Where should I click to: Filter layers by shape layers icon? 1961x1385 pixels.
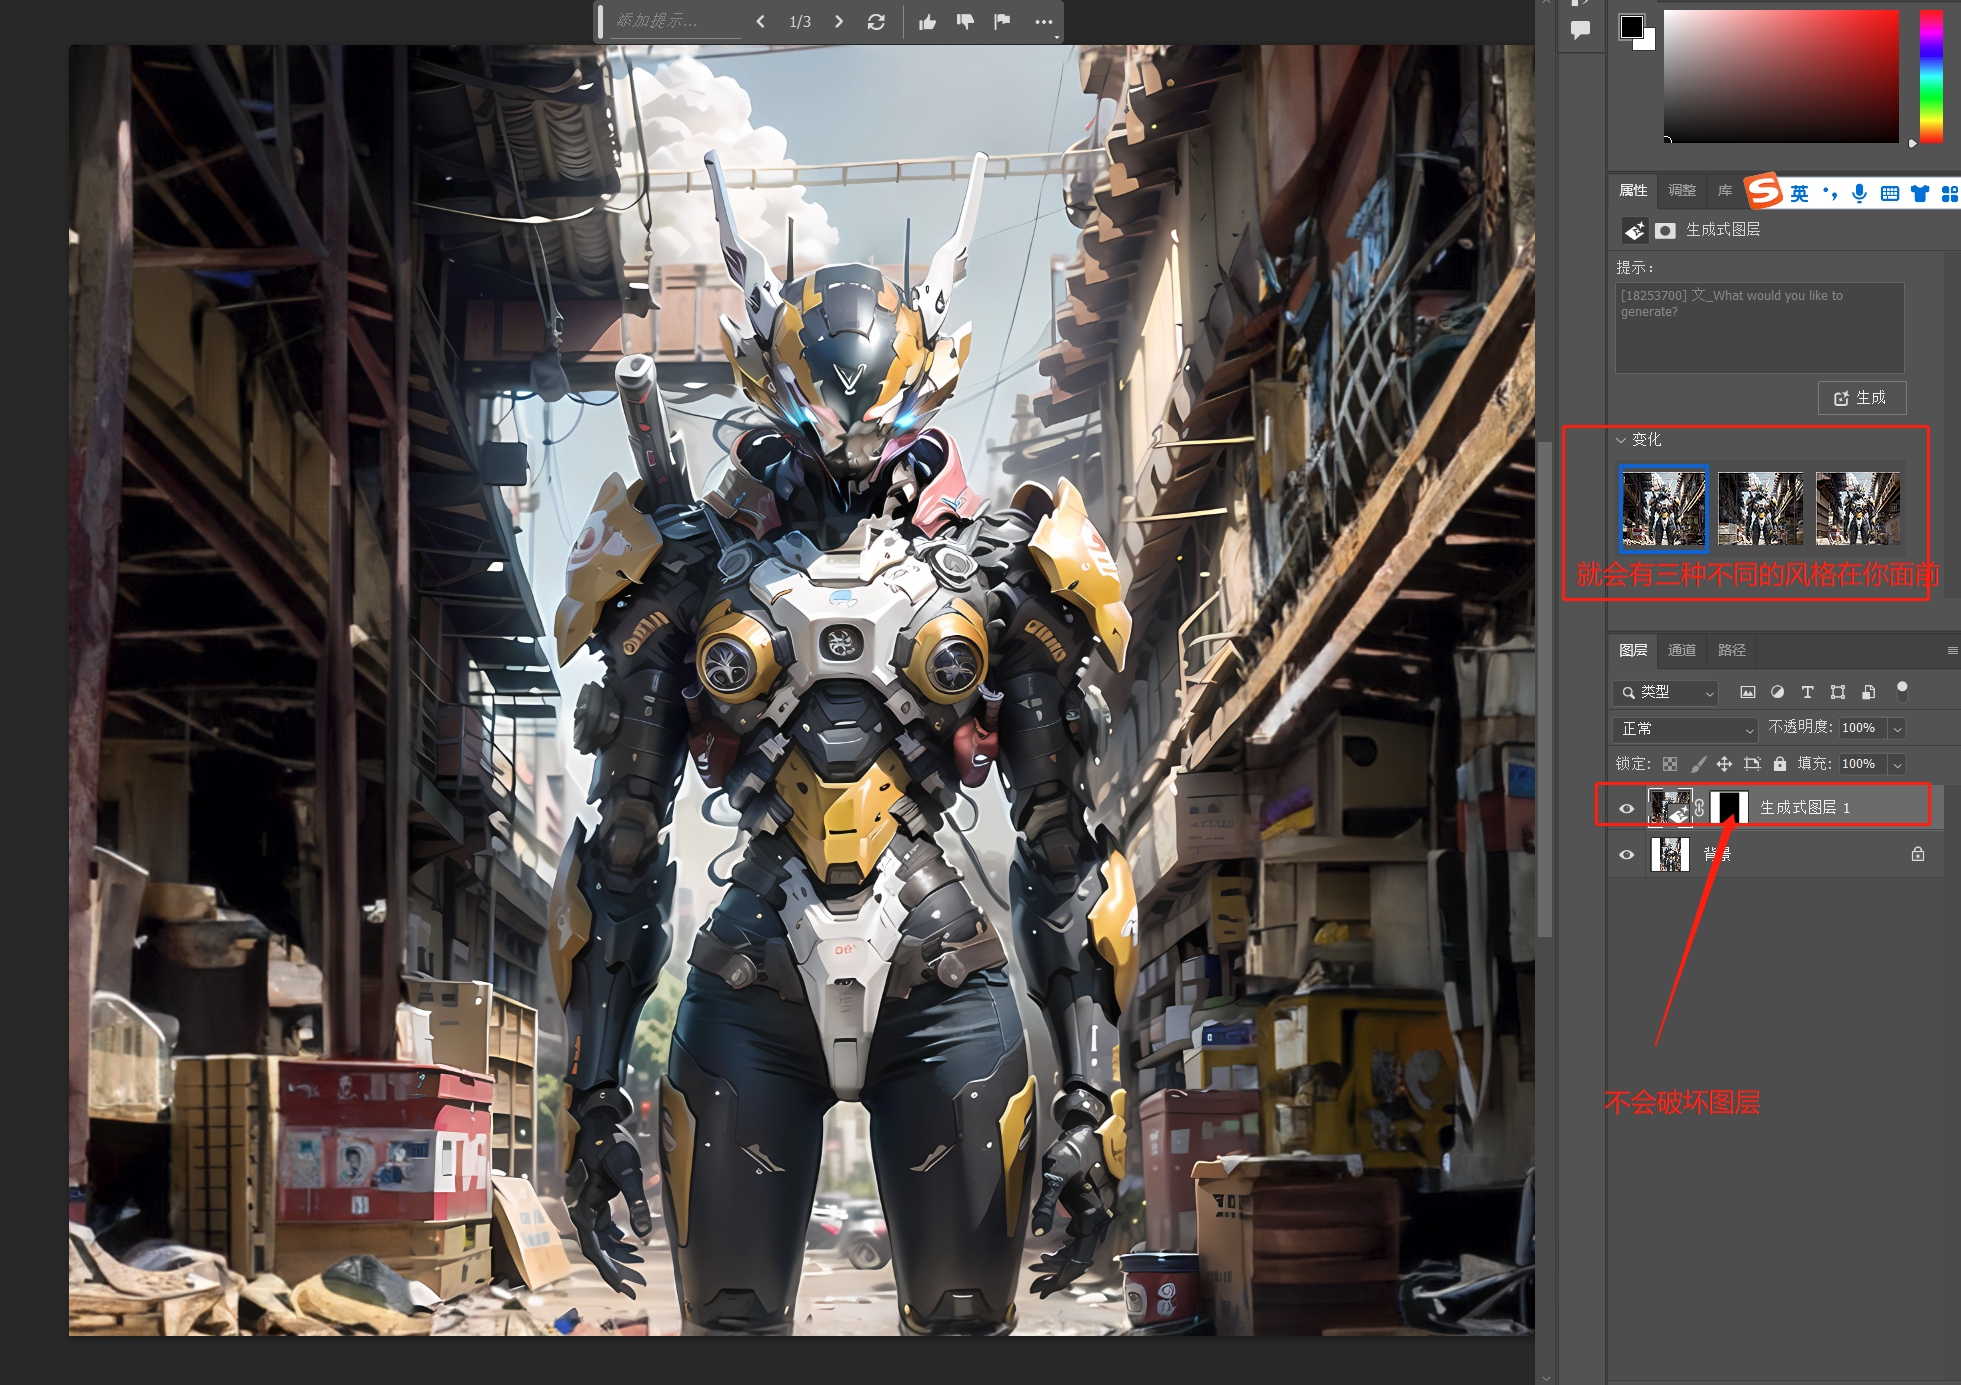(1837, 692)
